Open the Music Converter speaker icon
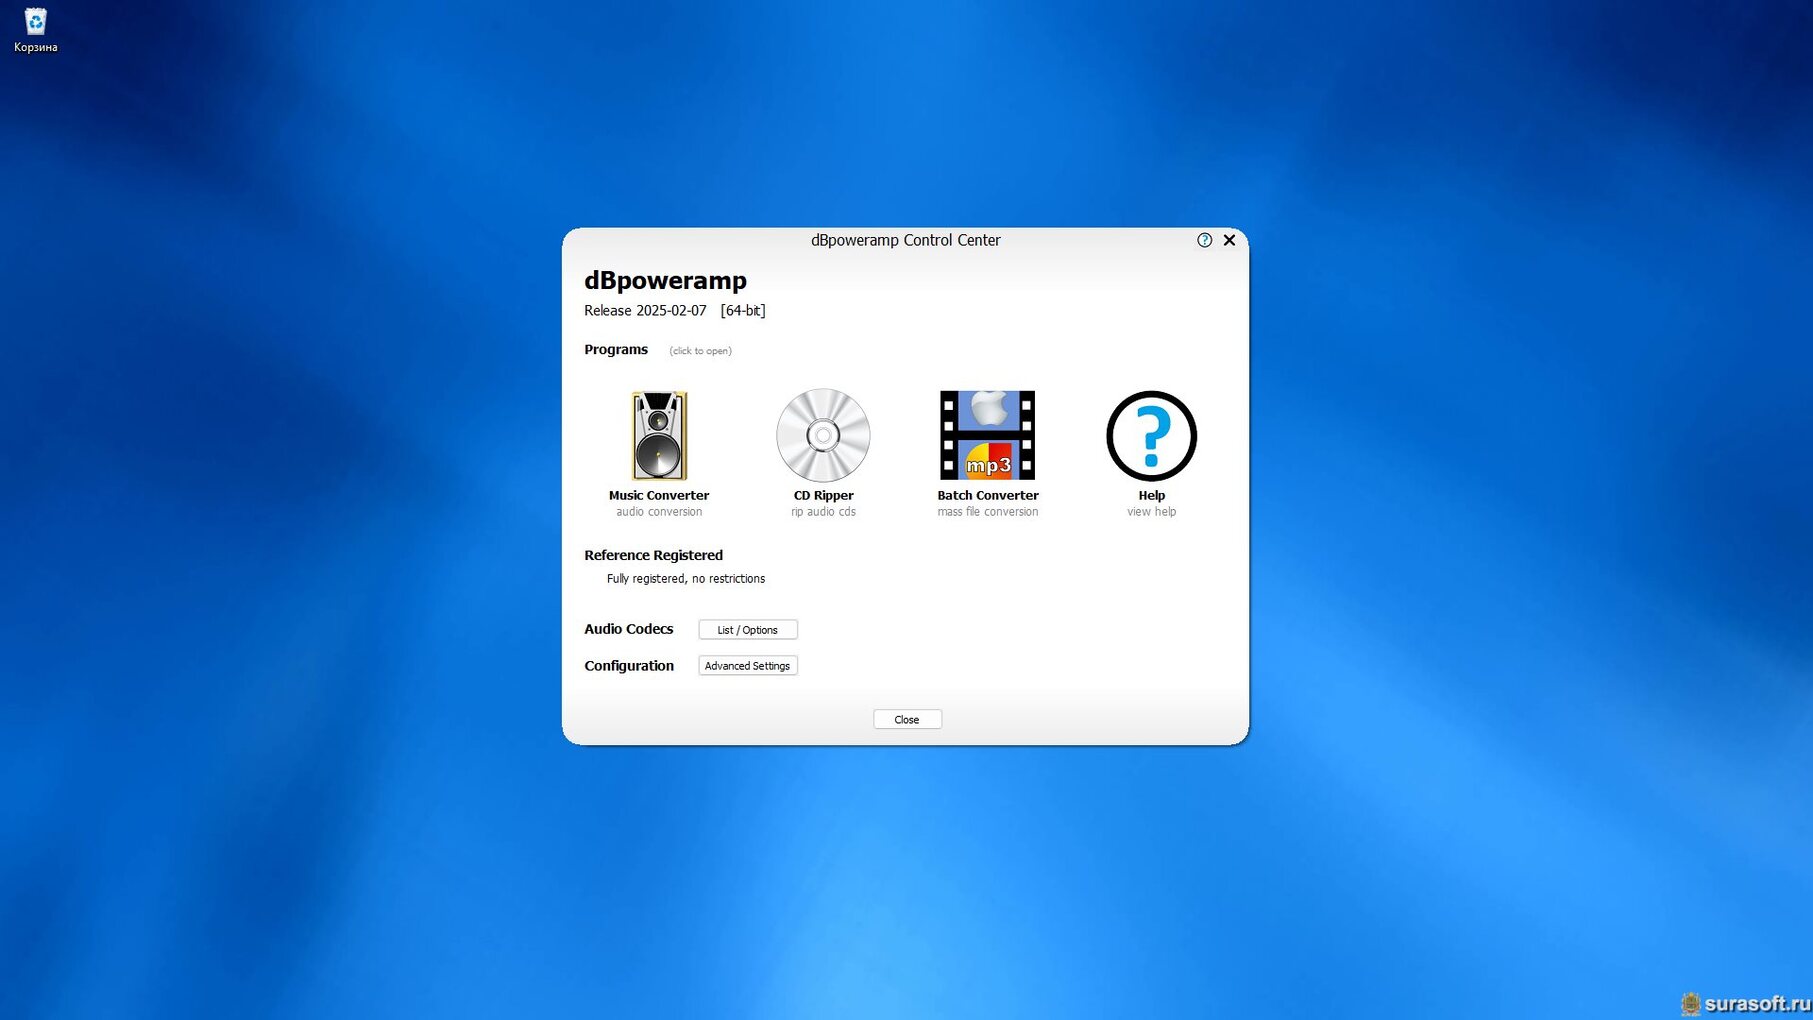This screenshot has width=1813, height=1020. [x=659, y=436]
